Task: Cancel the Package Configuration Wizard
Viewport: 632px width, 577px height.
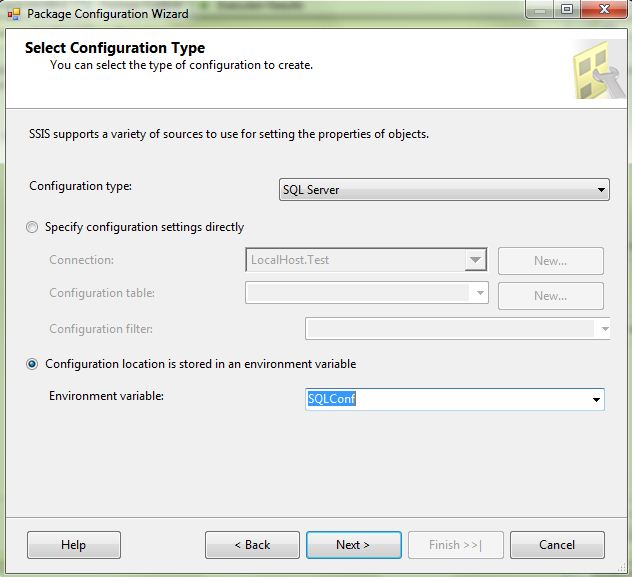Action: [556, 545]
